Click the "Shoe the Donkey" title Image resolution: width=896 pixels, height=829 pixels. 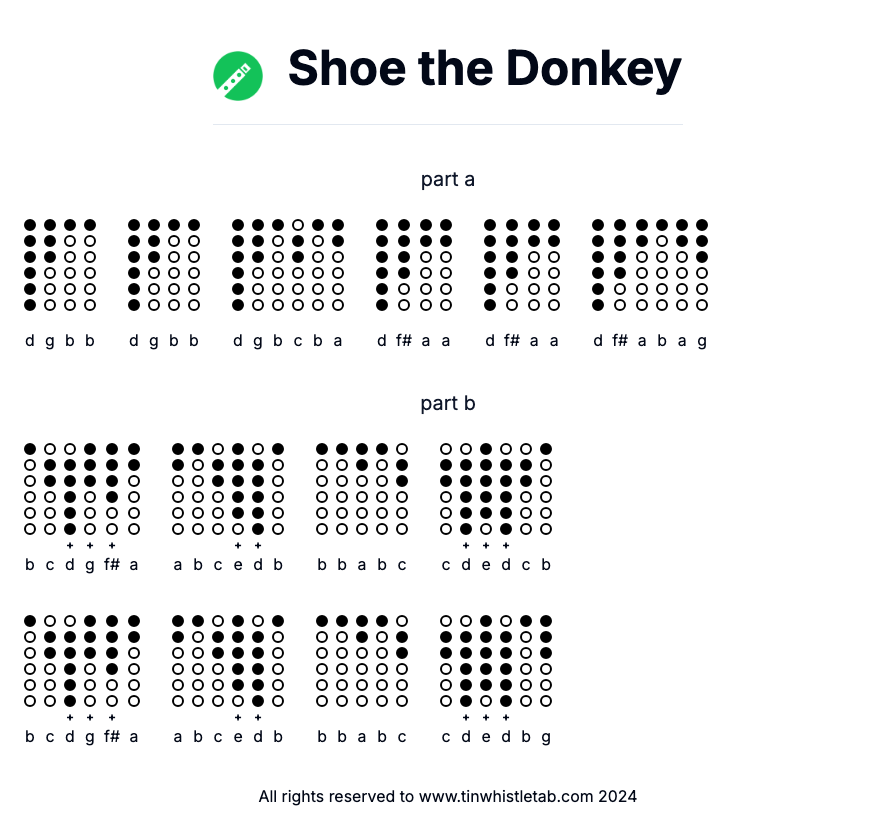point(484,69)
